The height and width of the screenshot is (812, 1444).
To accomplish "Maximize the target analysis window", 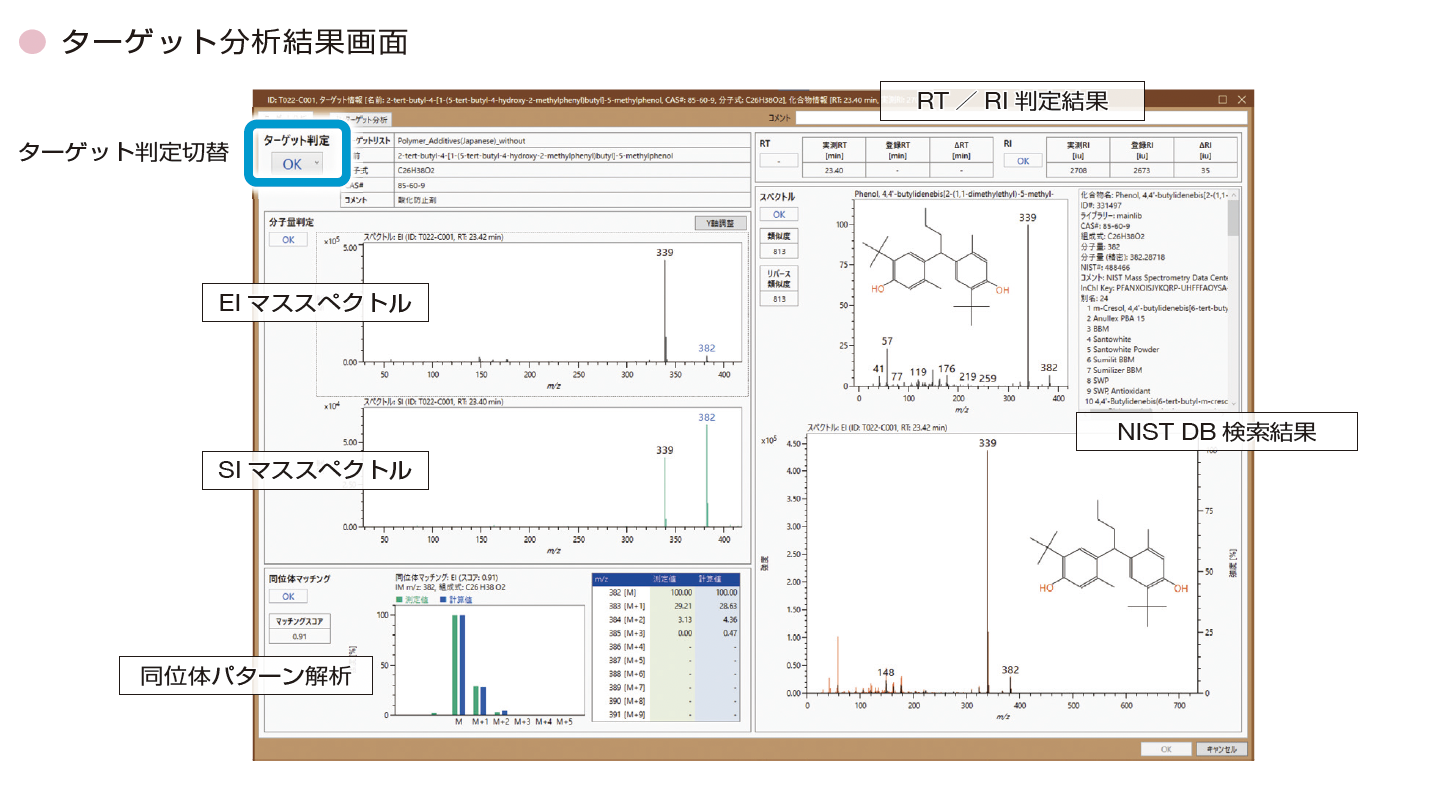I will pyautogui.click(x=1222, y=100).
